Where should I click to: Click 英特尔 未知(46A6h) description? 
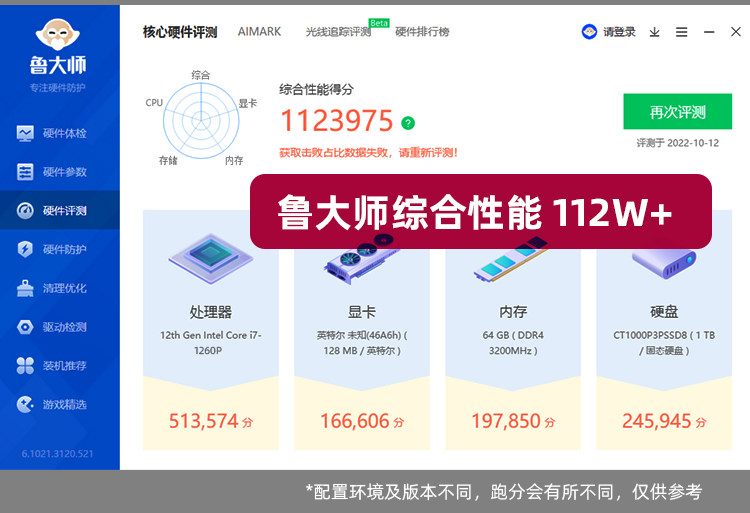(362, 343)
